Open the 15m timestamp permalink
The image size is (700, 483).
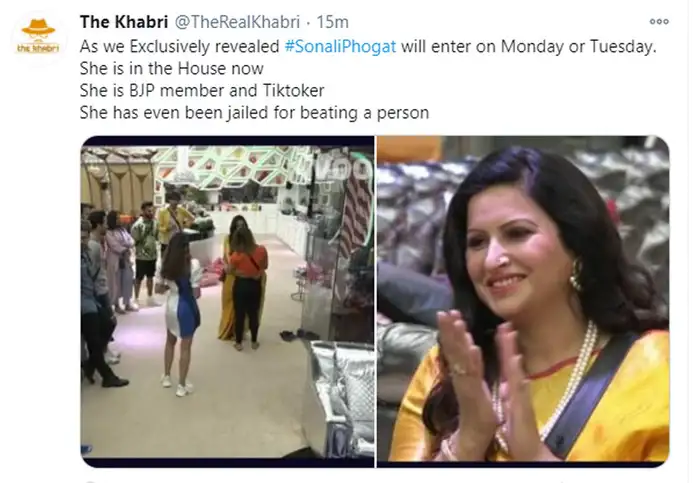(x=332, y=22)
